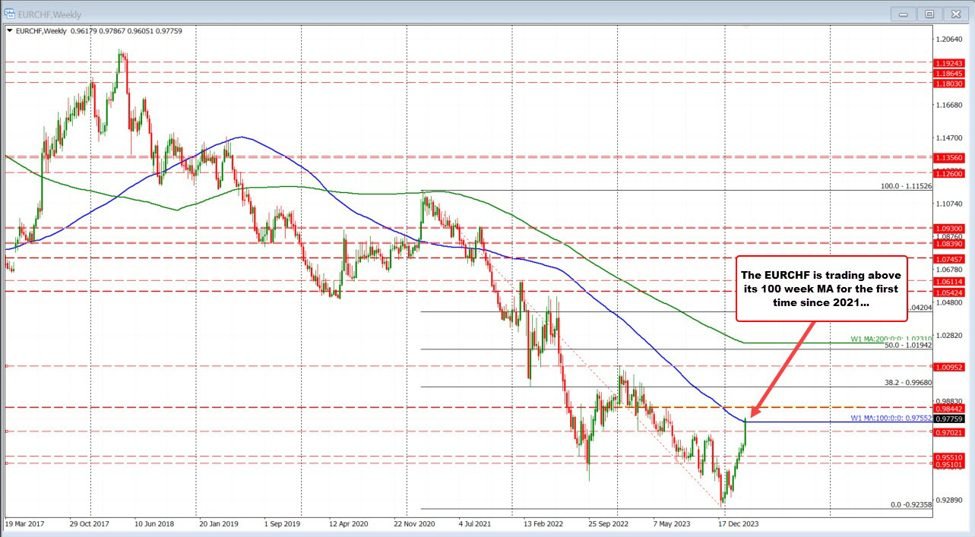Image resolution: width=975 pixels, height=537 pixels.
Task: Close the EURCHF Weekly chart window
Action: (954, 14)
